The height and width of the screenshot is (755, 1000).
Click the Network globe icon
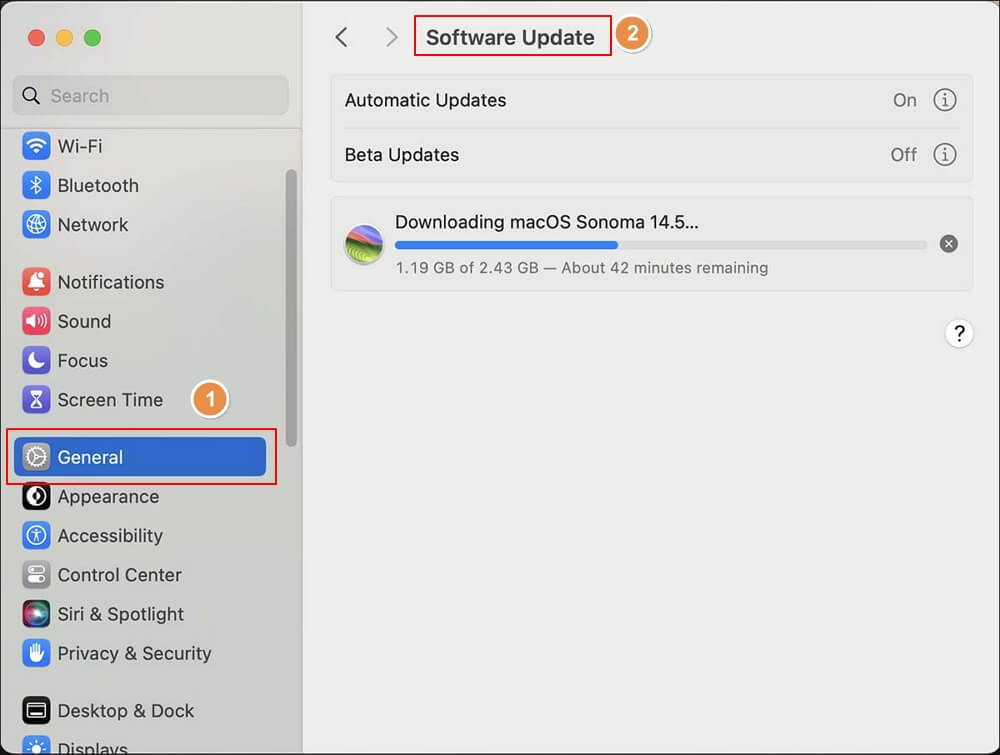[36, 224]
